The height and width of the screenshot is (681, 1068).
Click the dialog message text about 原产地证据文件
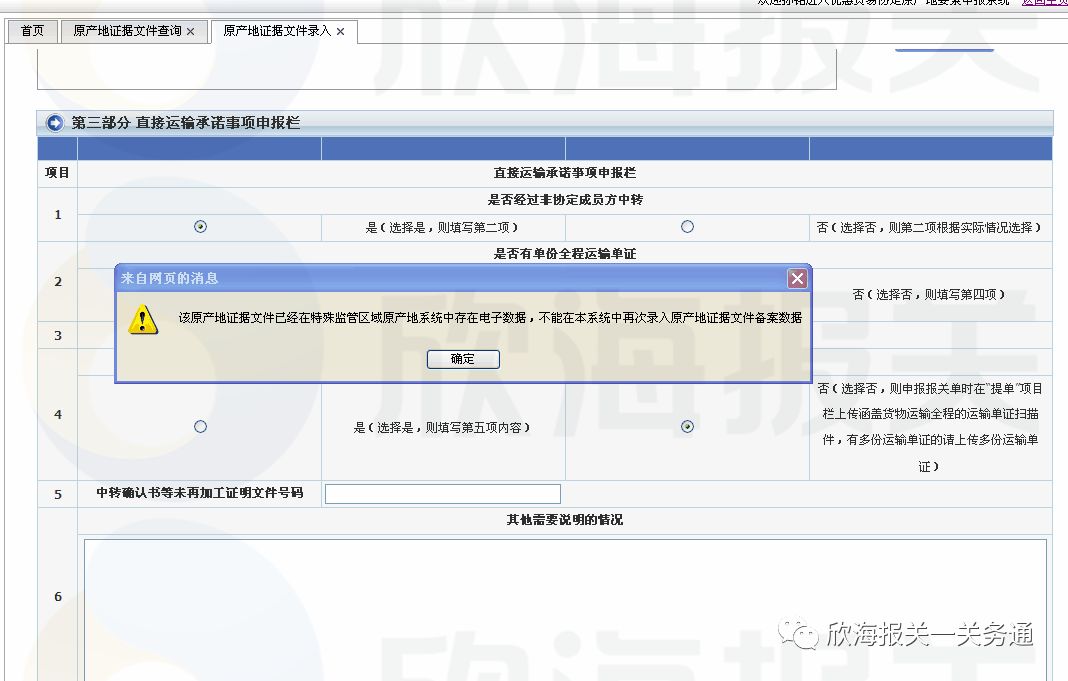tap(490, 318)
